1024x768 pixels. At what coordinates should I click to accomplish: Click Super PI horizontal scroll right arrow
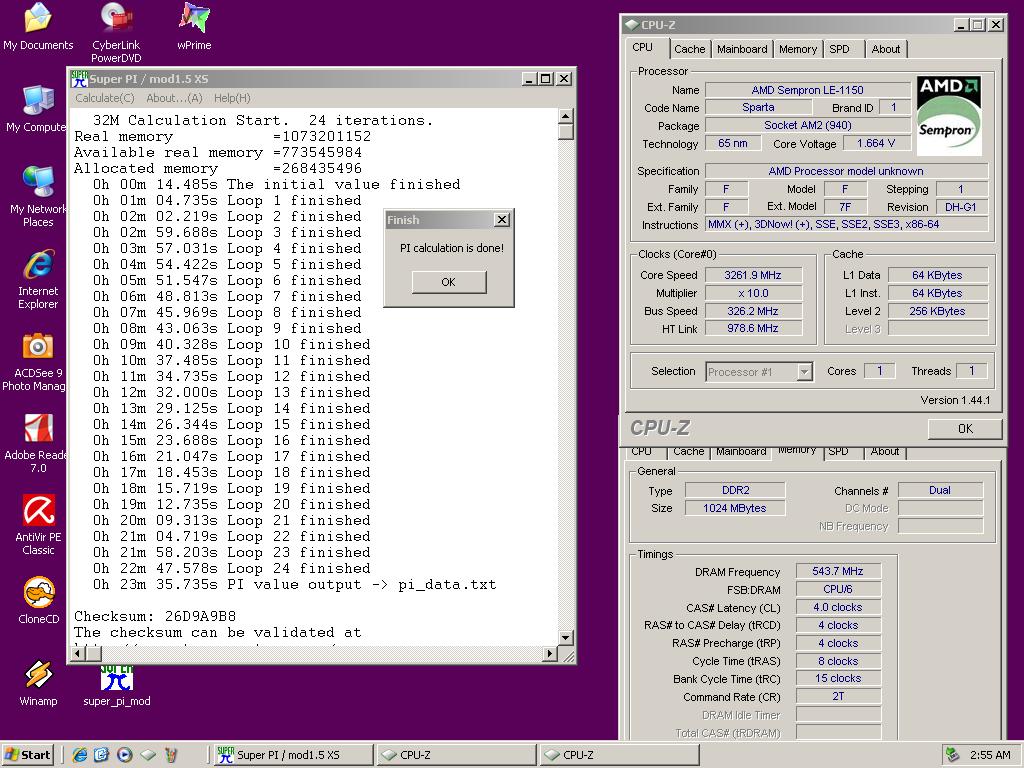[x=550, y=653]
